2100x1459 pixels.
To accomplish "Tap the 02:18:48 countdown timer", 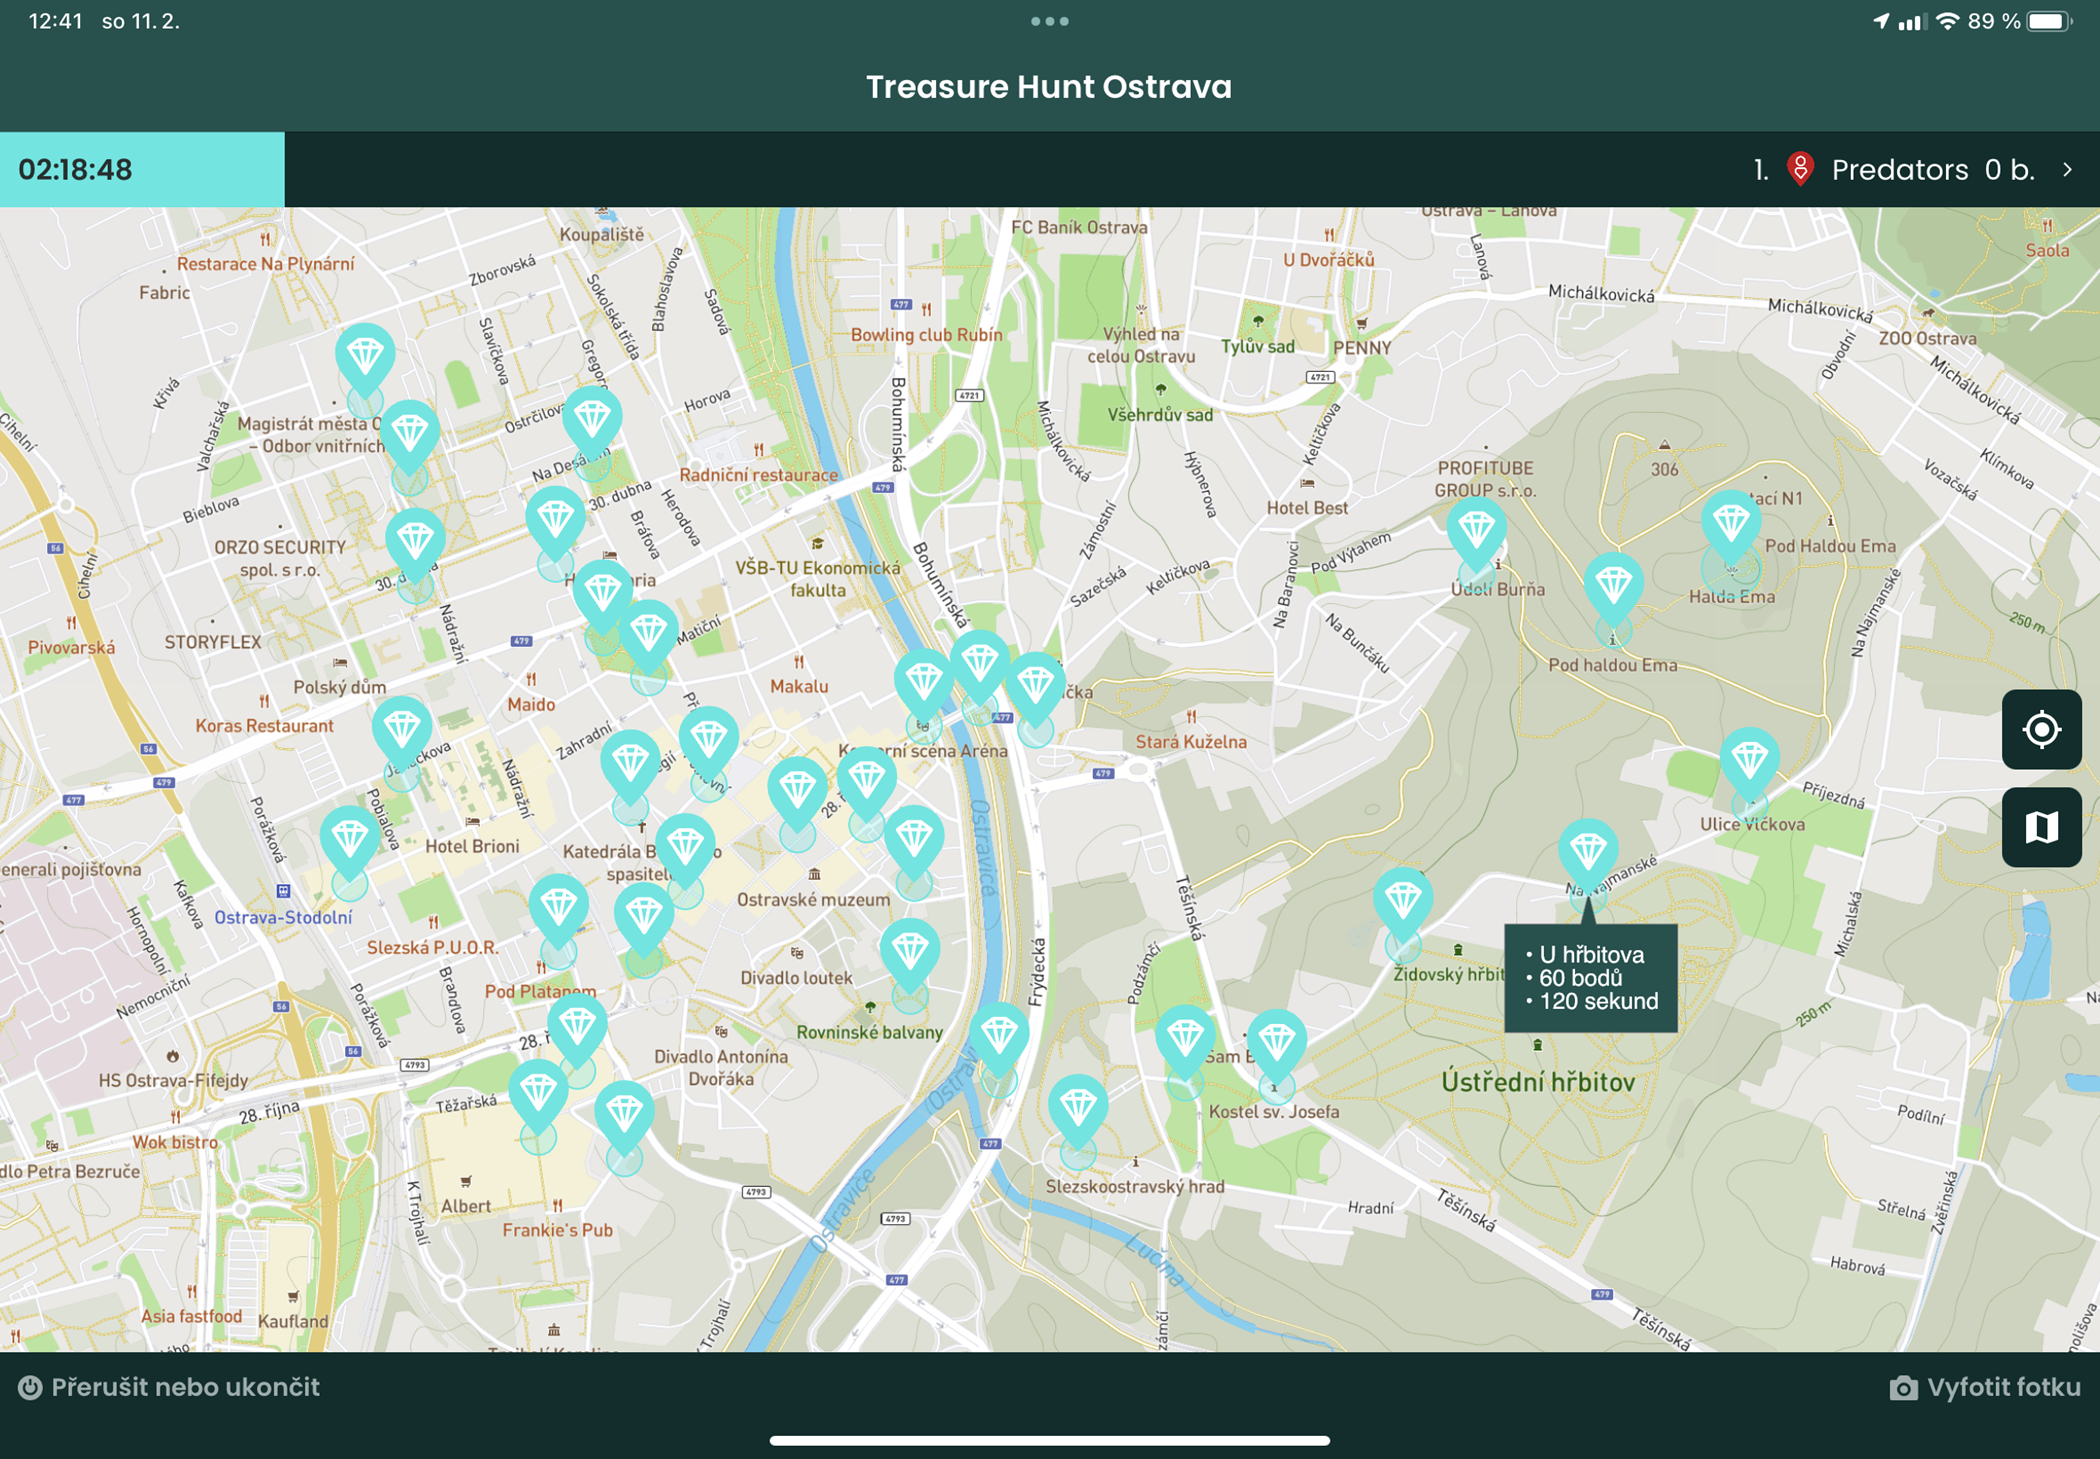I will (x=142, y=169).
